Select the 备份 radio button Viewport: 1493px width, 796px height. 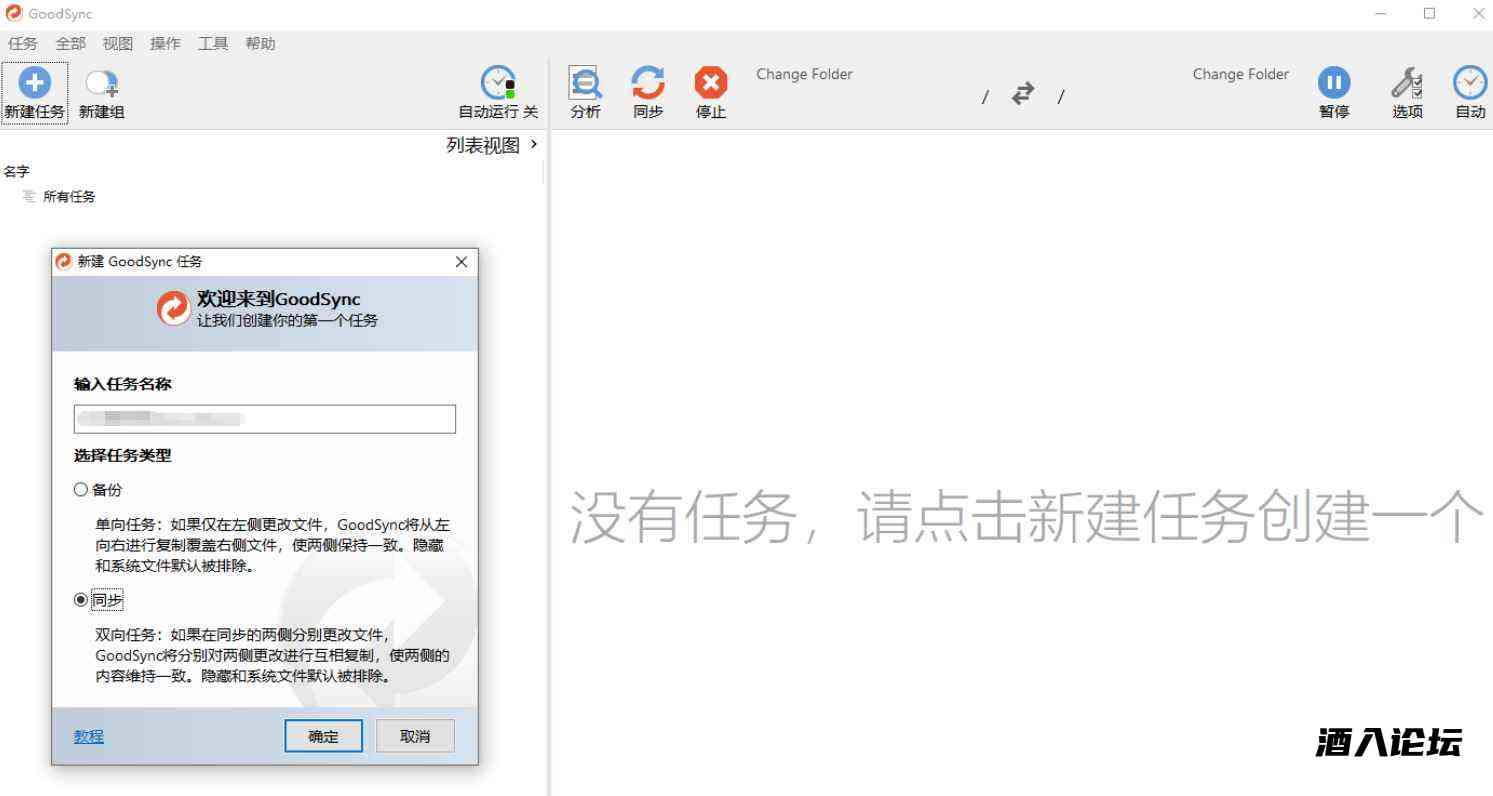click(x=81, y=490)
